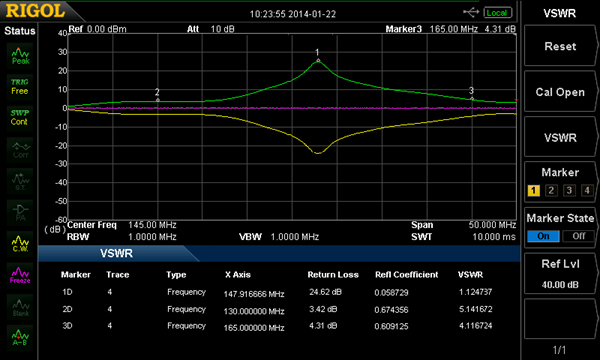Click the C.W. trace status icon
Screen dimensions: 600x360
(x=20, y=243)
